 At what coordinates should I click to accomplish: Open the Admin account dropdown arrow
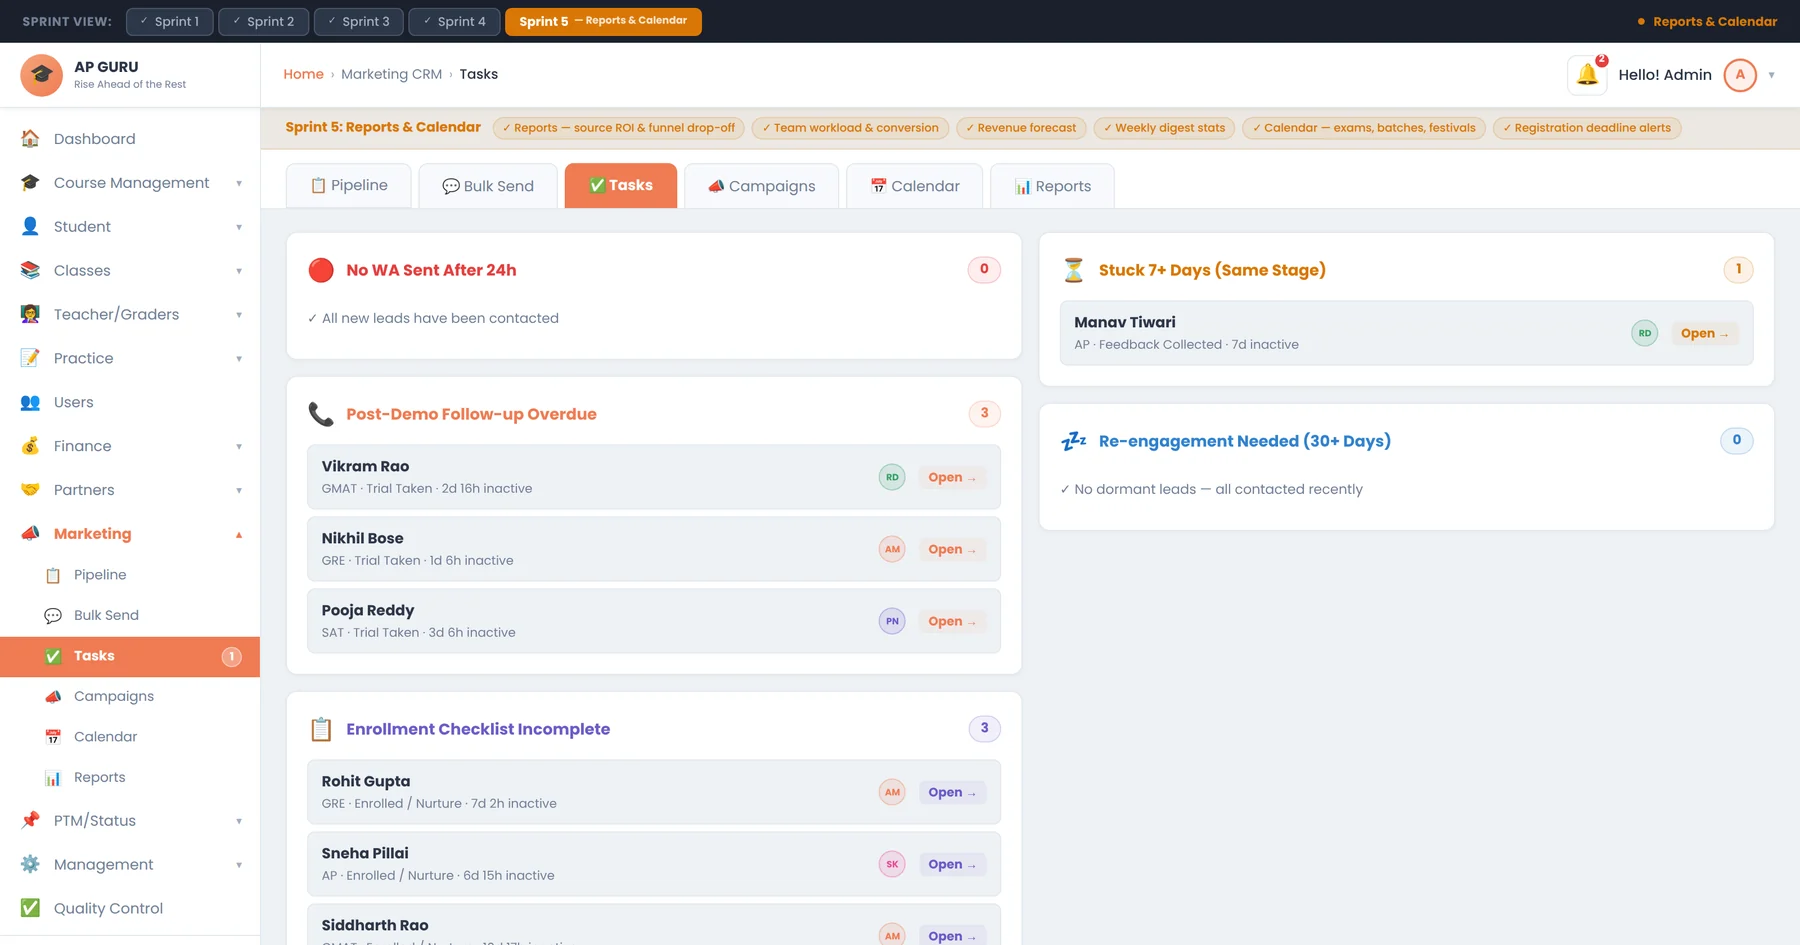[x=1771, y=76]
